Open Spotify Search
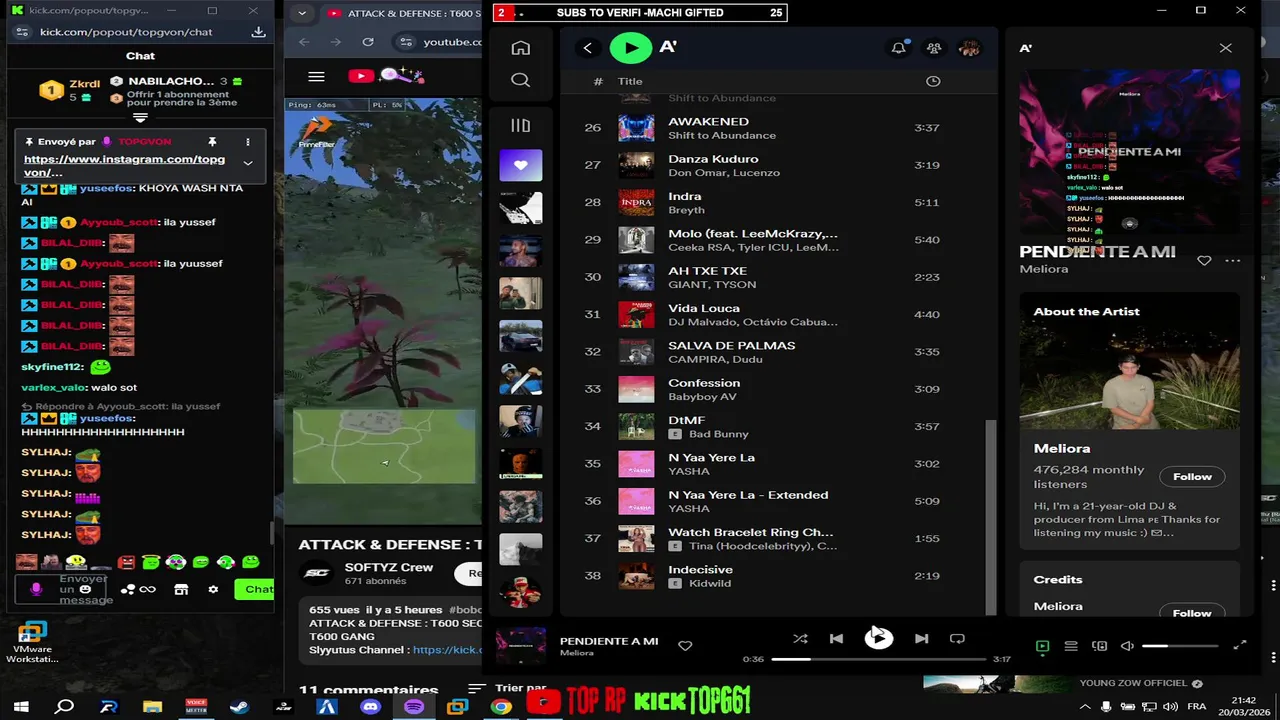The image size is (1280, 720). pos(520,80)
